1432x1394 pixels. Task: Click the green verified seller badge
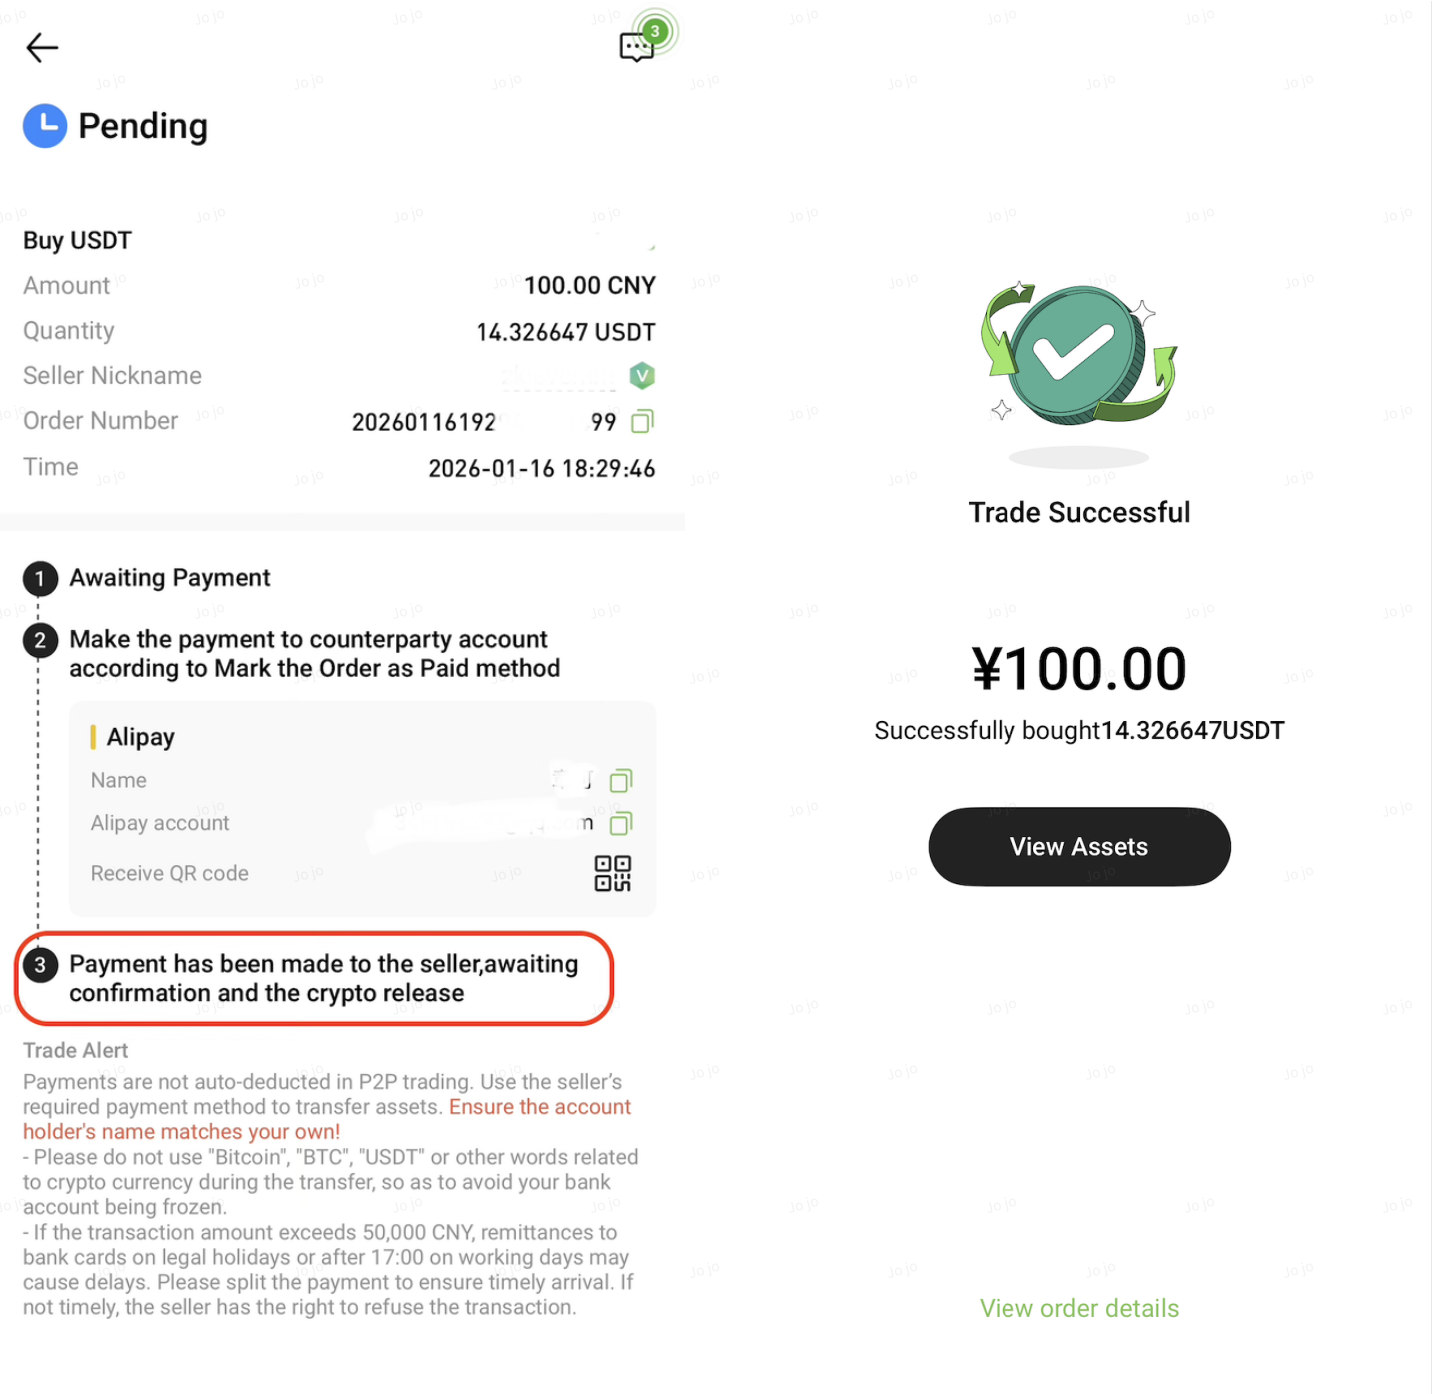pos(642,376)
